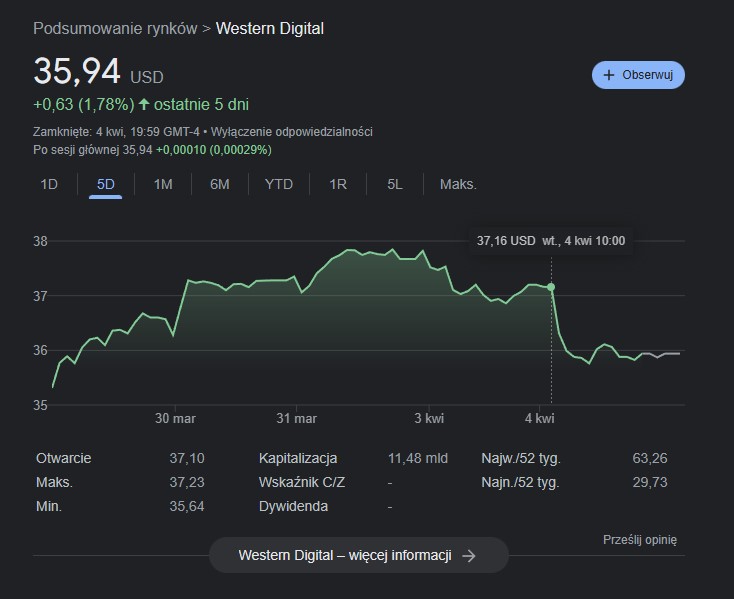Open the 5L five-year range
The width and height of the screenshot is (734, 599).
(395, 184)
